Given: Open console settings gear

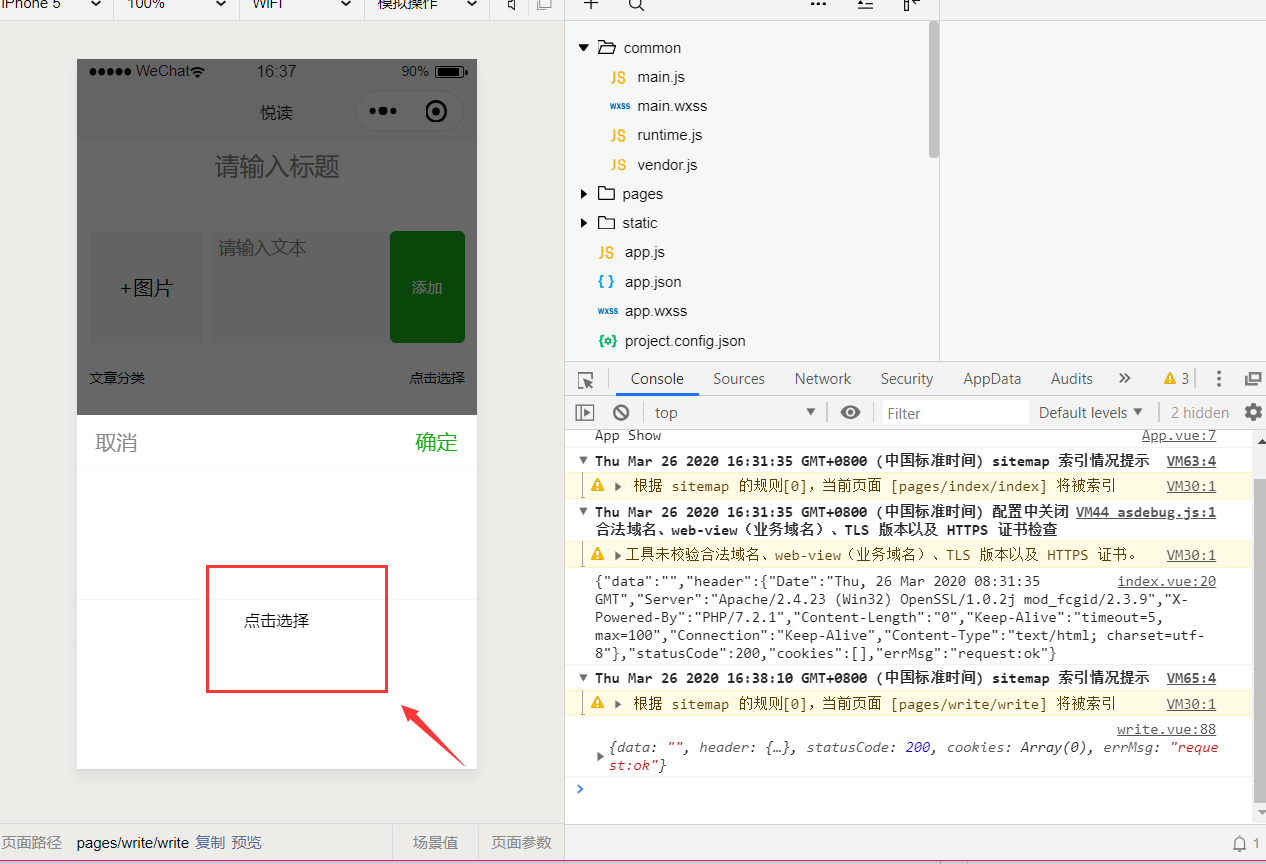Looking at the screenshot, I should tap(1253, 412).
